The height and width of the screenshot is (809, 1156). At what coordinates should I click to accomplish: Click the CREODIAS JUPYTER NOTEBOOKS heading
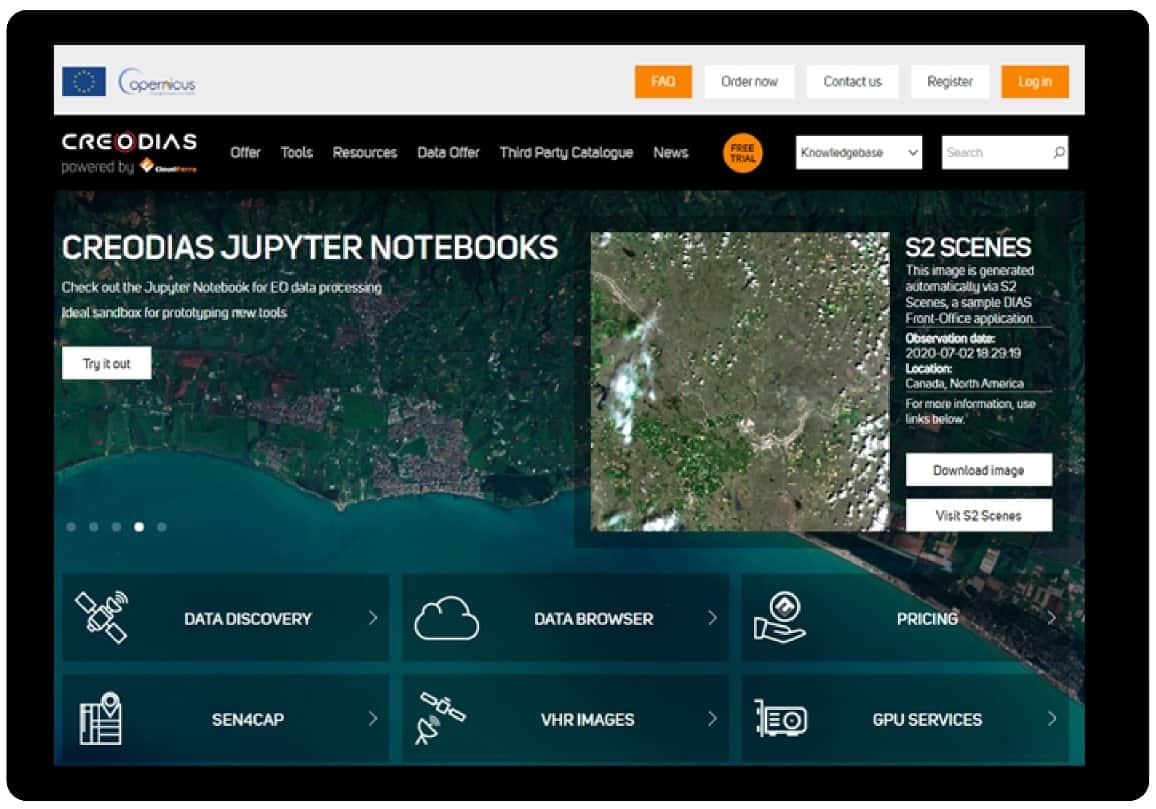[x=310, y=248]
